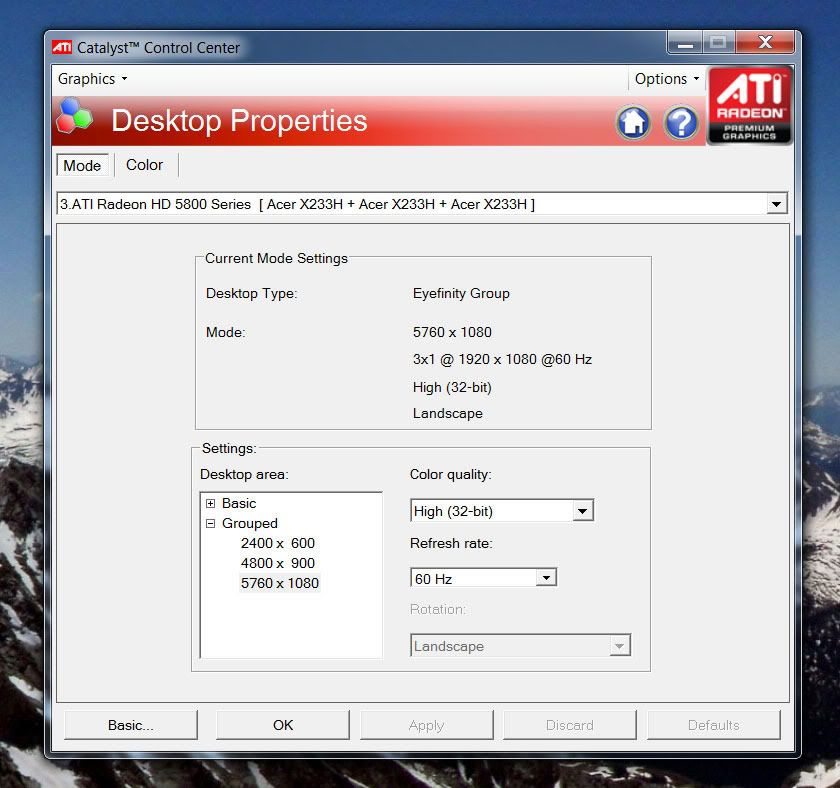Click the High (32-bit) value under Current Mode Settings
This screenshot has height=788, width=840.
[x=452, y=387]
